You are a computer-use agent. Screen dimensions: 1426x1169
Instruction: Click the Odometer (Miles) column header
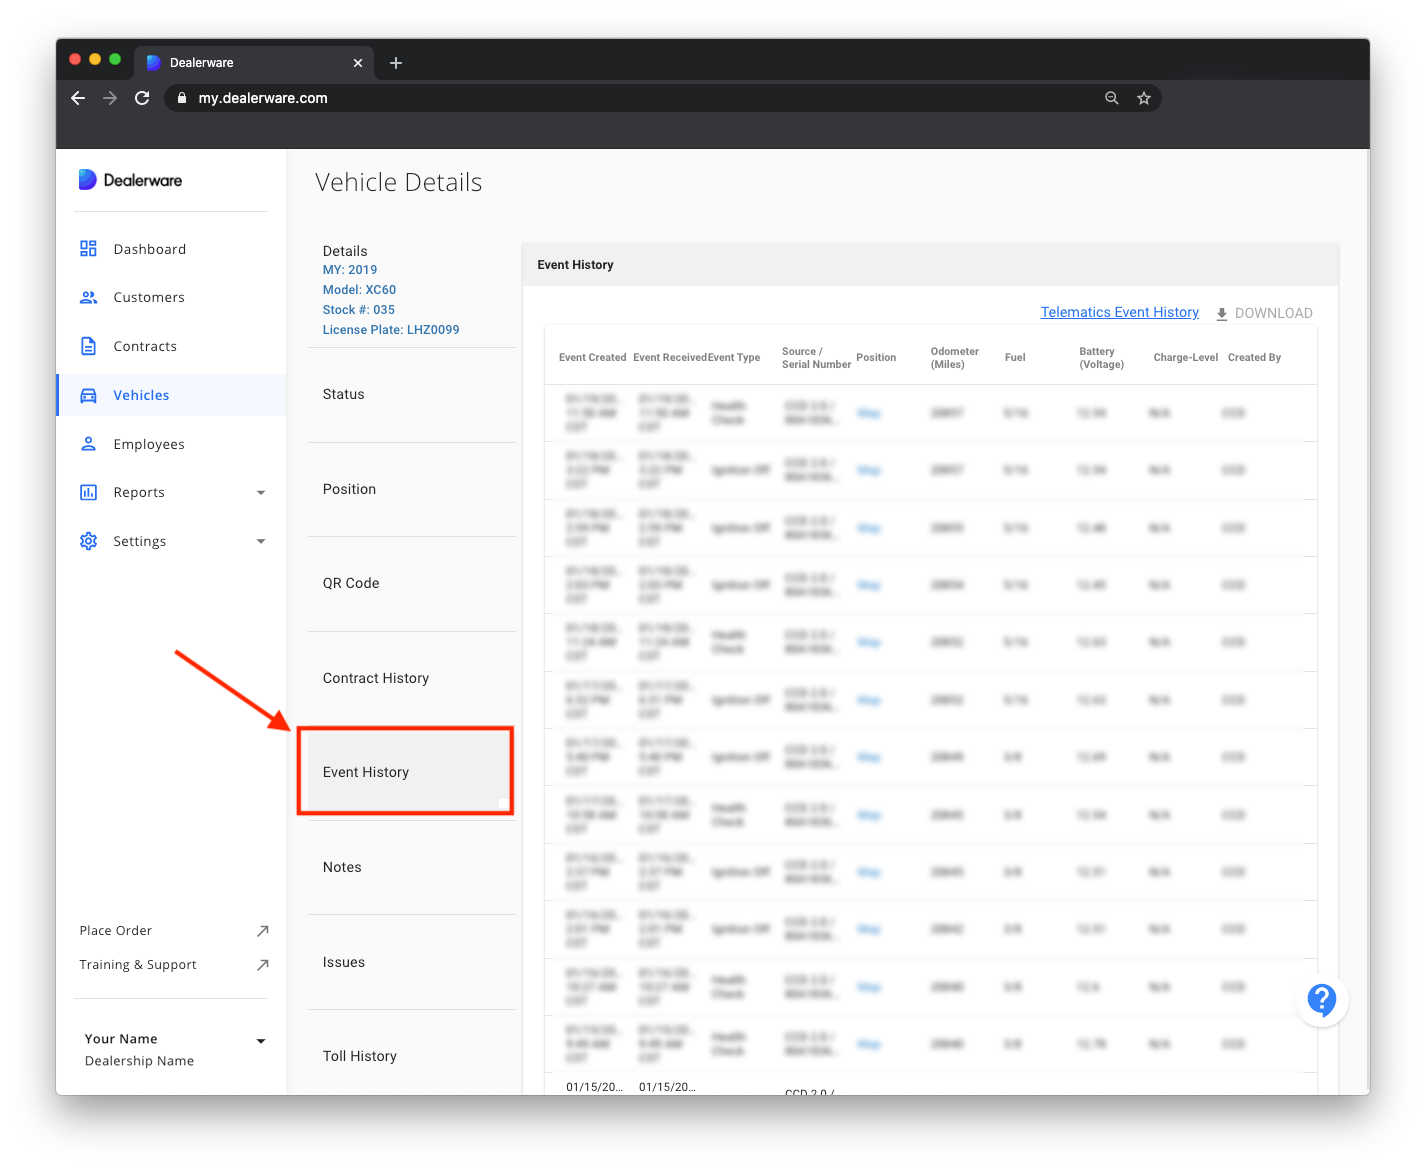[954, 358]
